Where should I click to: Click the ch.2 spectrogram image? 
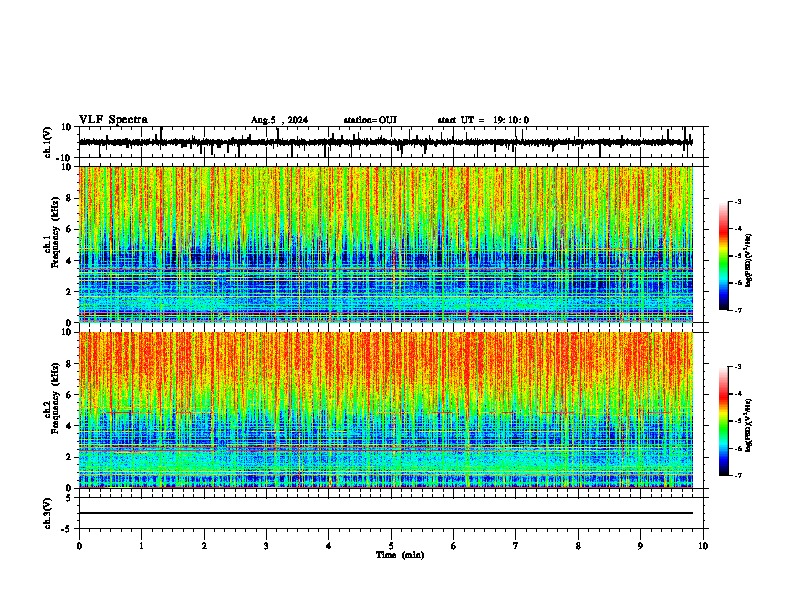coord(386,410)
